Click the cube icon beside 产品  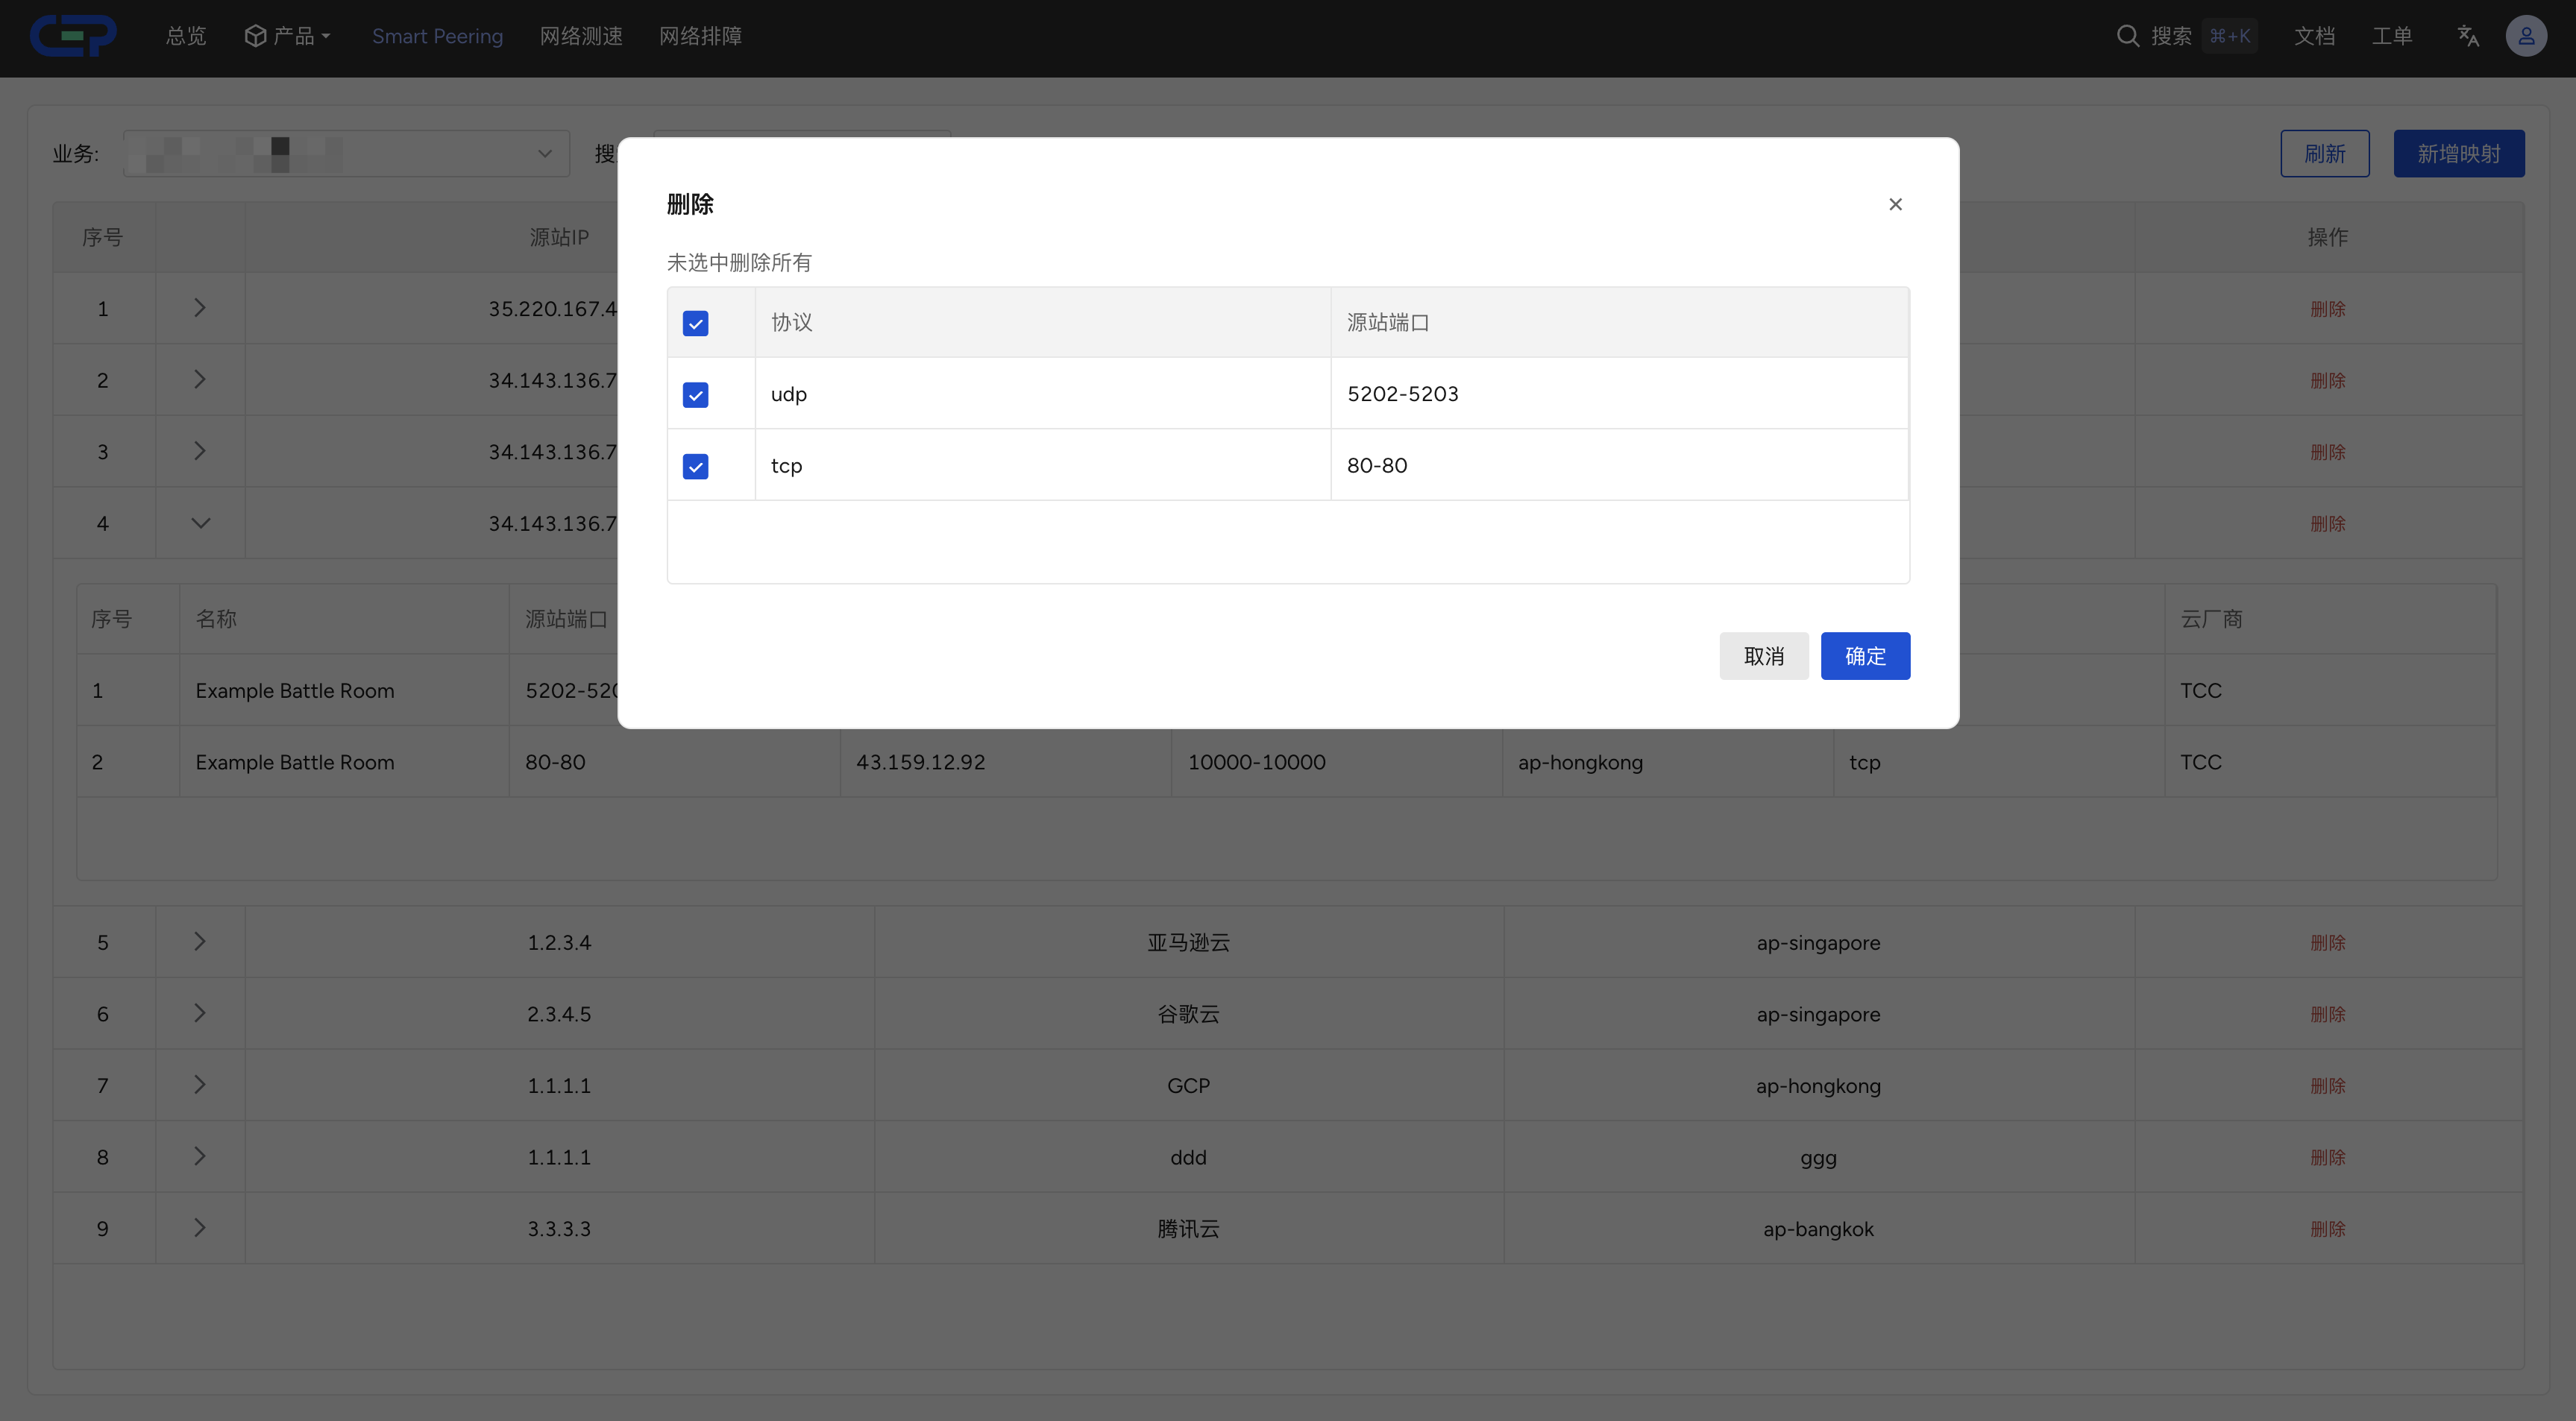255,36
